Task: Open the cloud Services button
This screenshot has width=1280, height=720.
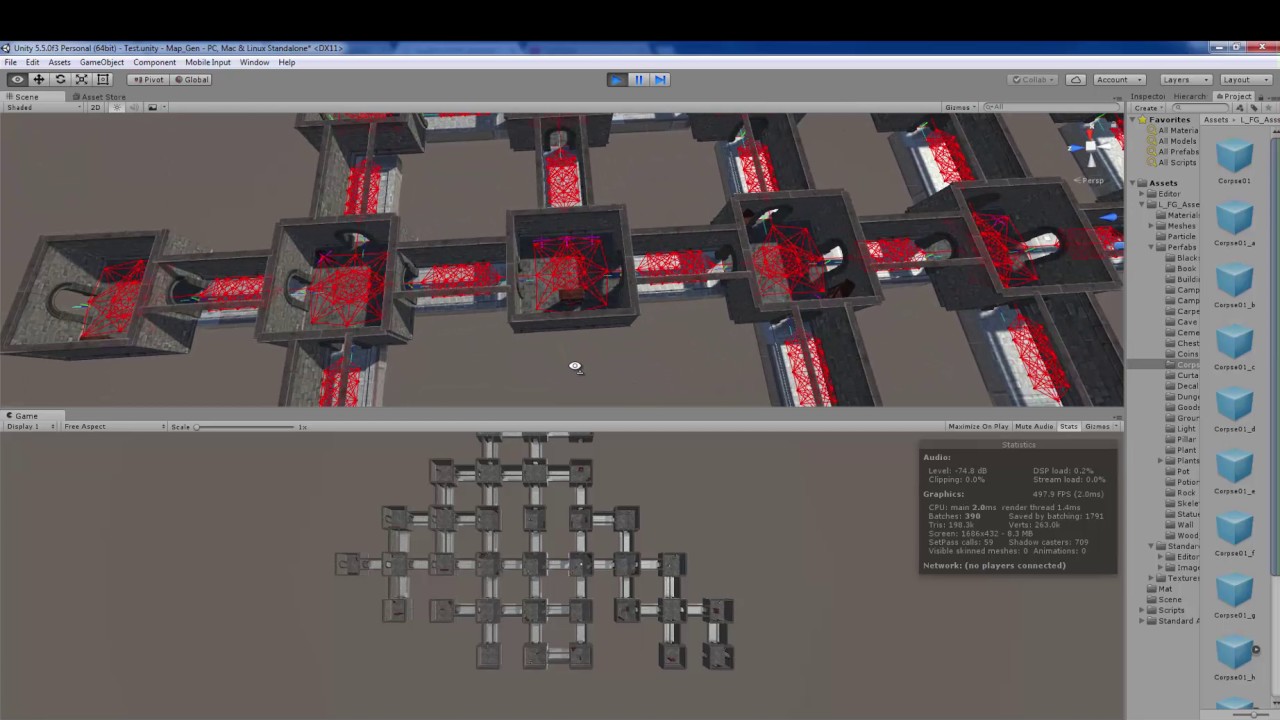Action: (1075, 79)
